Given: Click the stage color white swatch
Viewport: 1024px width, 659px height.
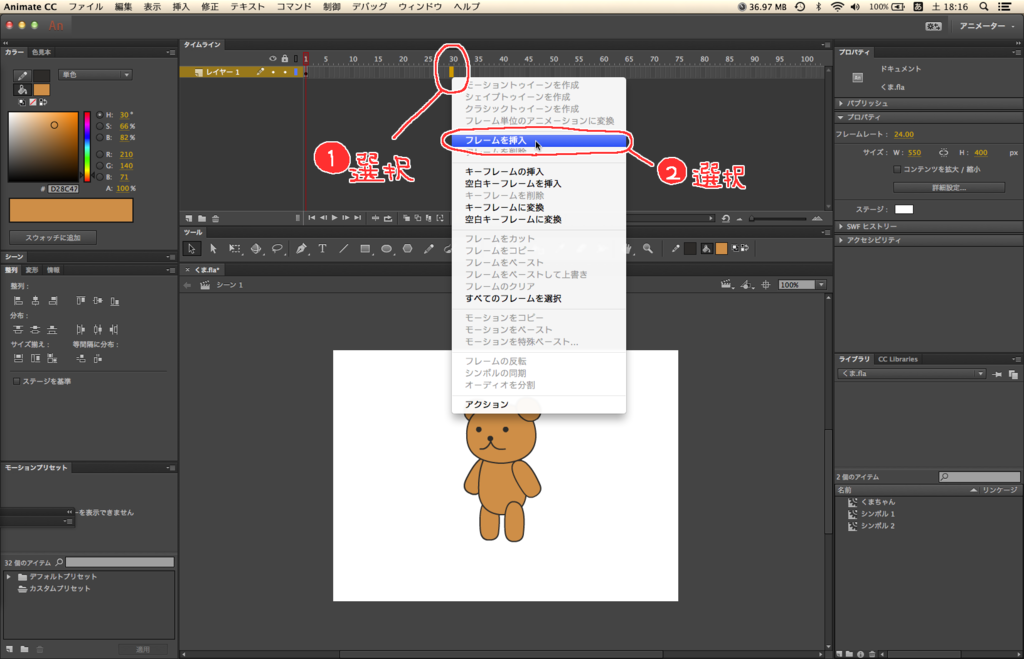Looking at the screenshot, I should coord(904,210).
